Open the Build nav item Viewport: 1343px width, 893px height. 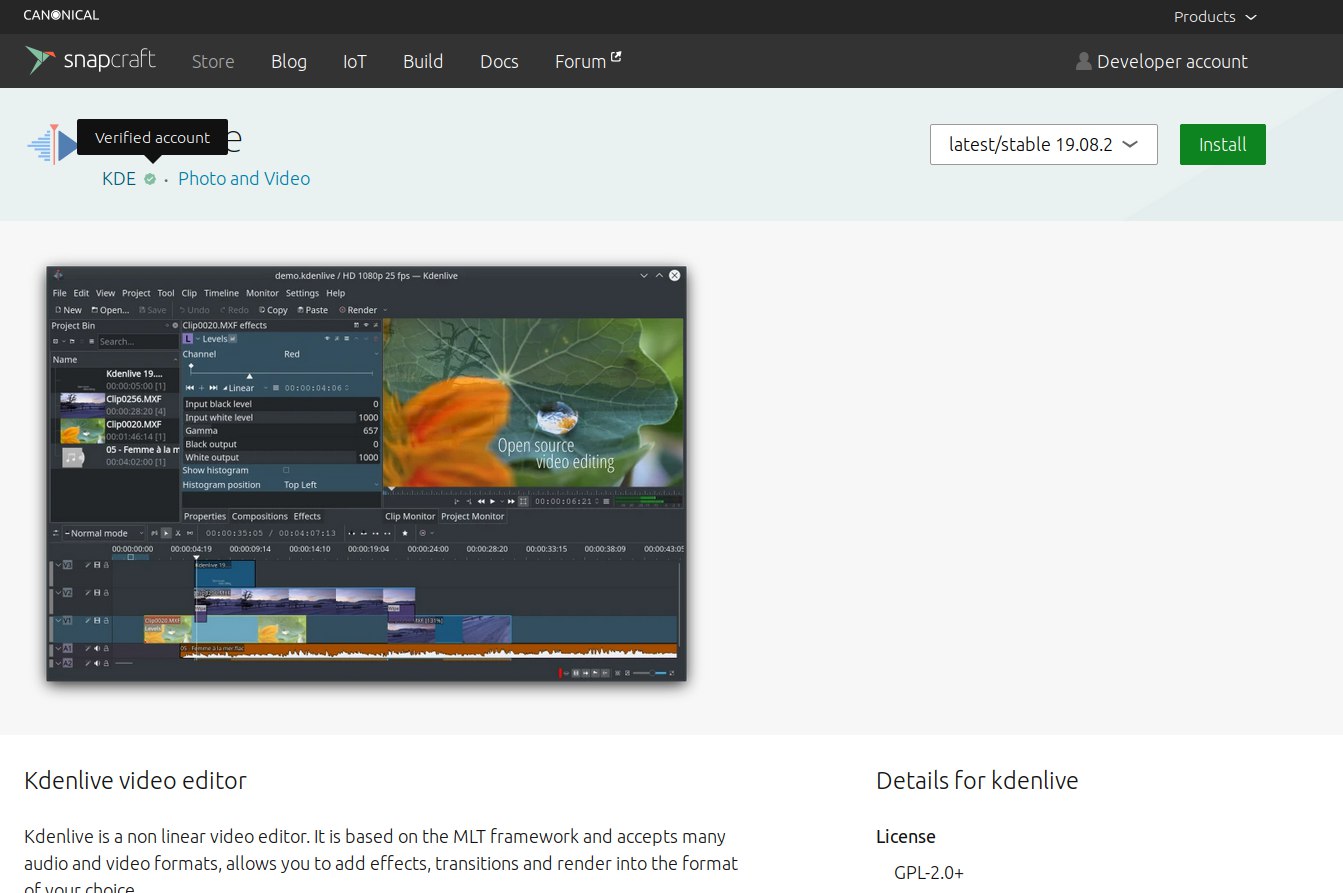click(423, 61)
